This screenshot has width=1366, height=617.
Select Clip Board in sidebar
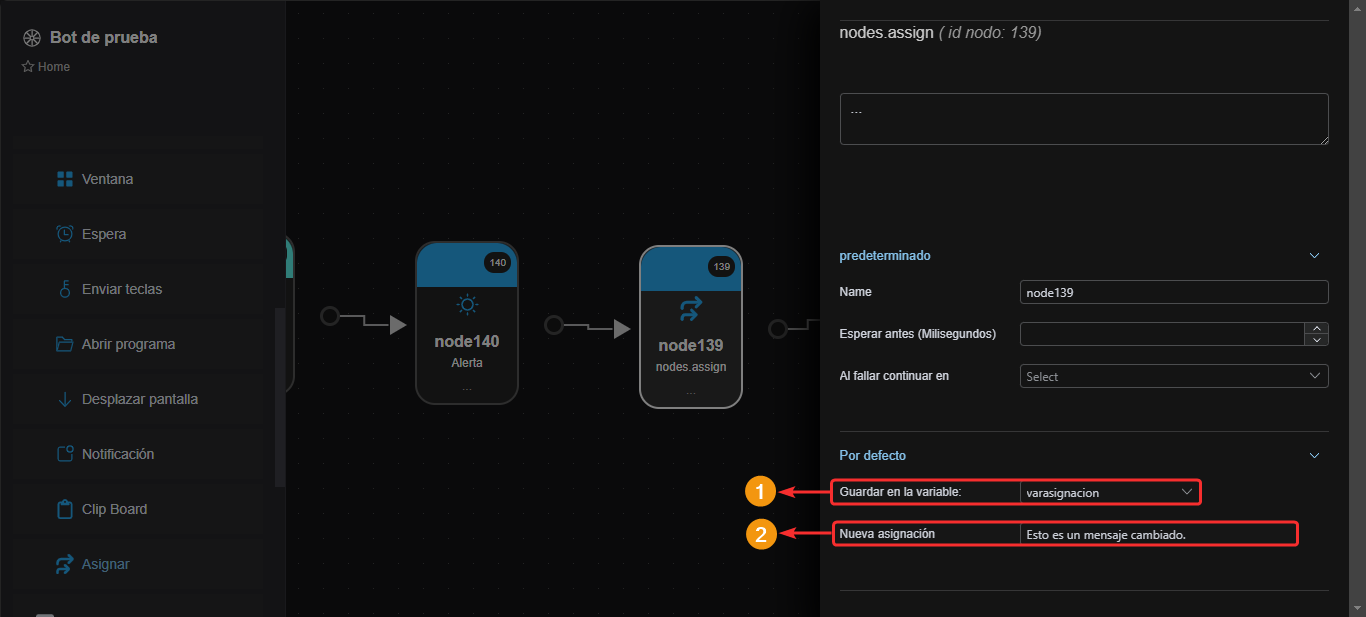pyautogui.click(x=140, y=509)
